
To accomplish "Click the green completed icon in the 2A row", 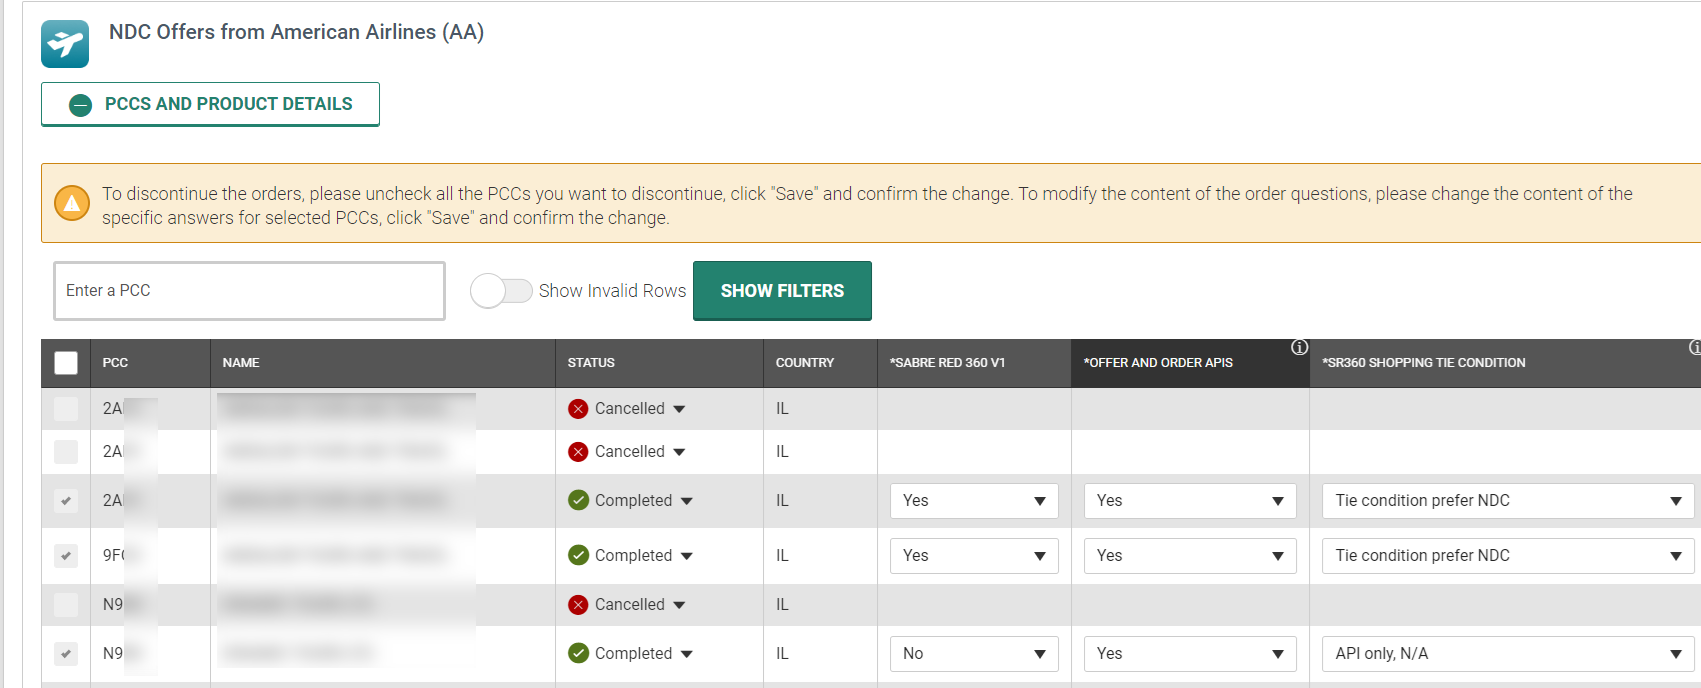I will pyautogui.click(x=578, y=500).
